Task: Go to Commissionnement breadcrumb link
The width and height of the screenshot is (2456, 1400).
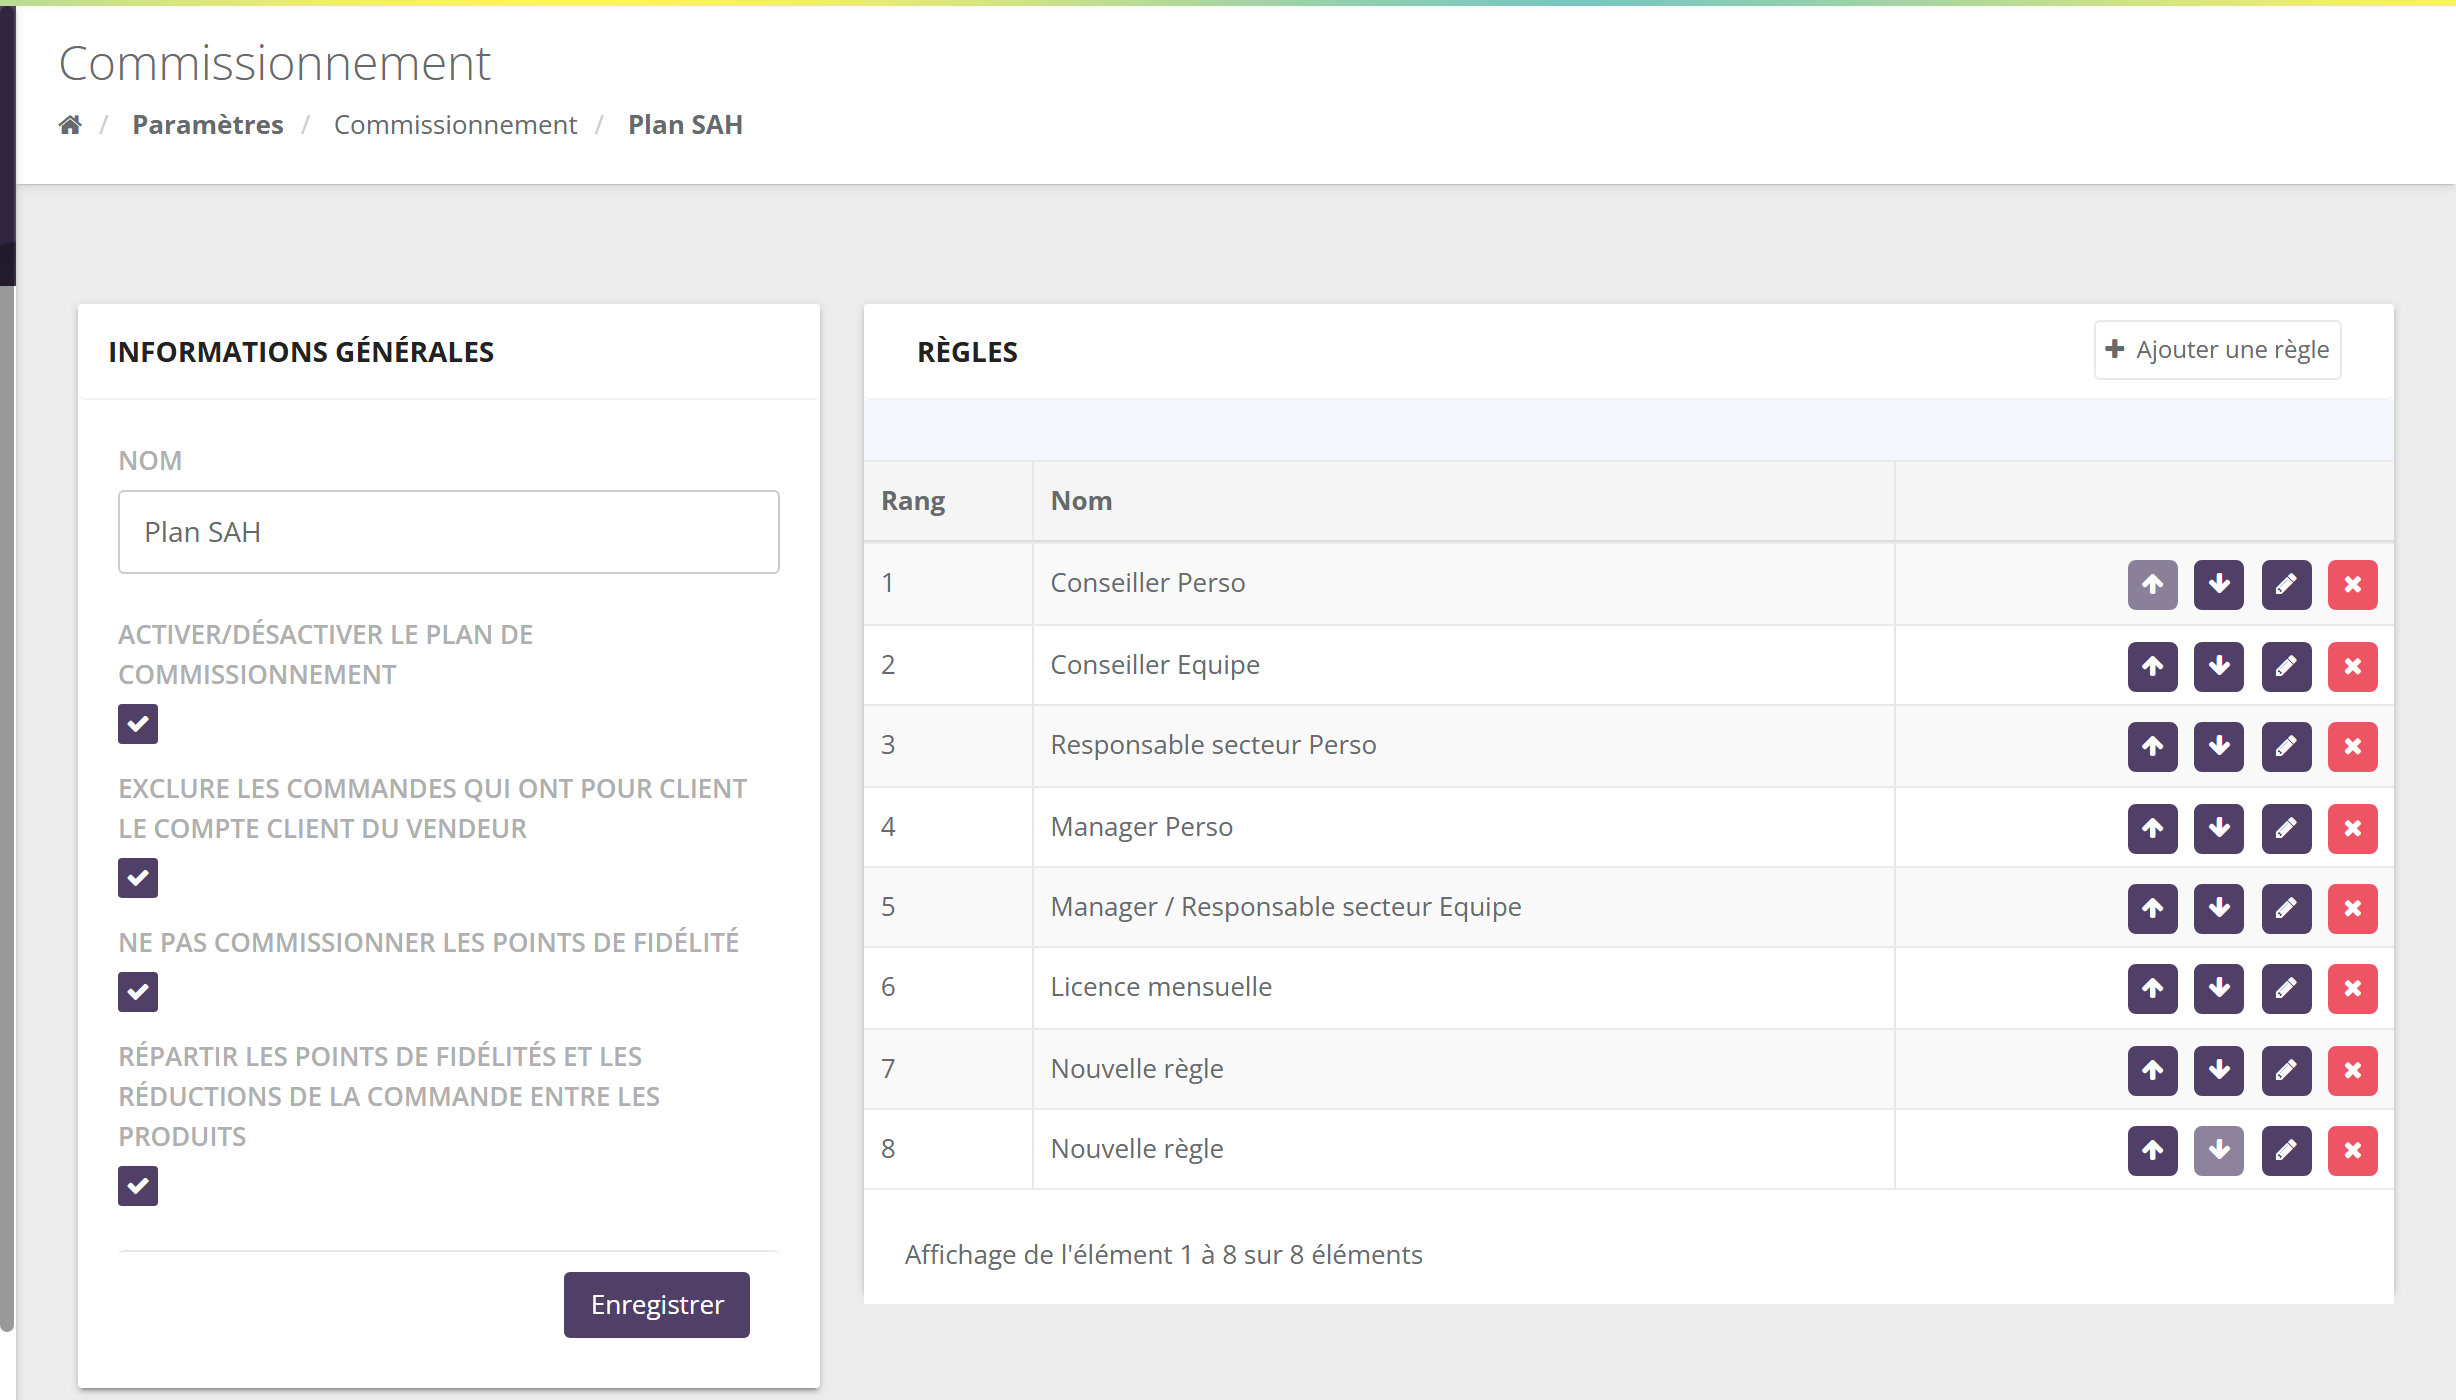Action: 455,125
